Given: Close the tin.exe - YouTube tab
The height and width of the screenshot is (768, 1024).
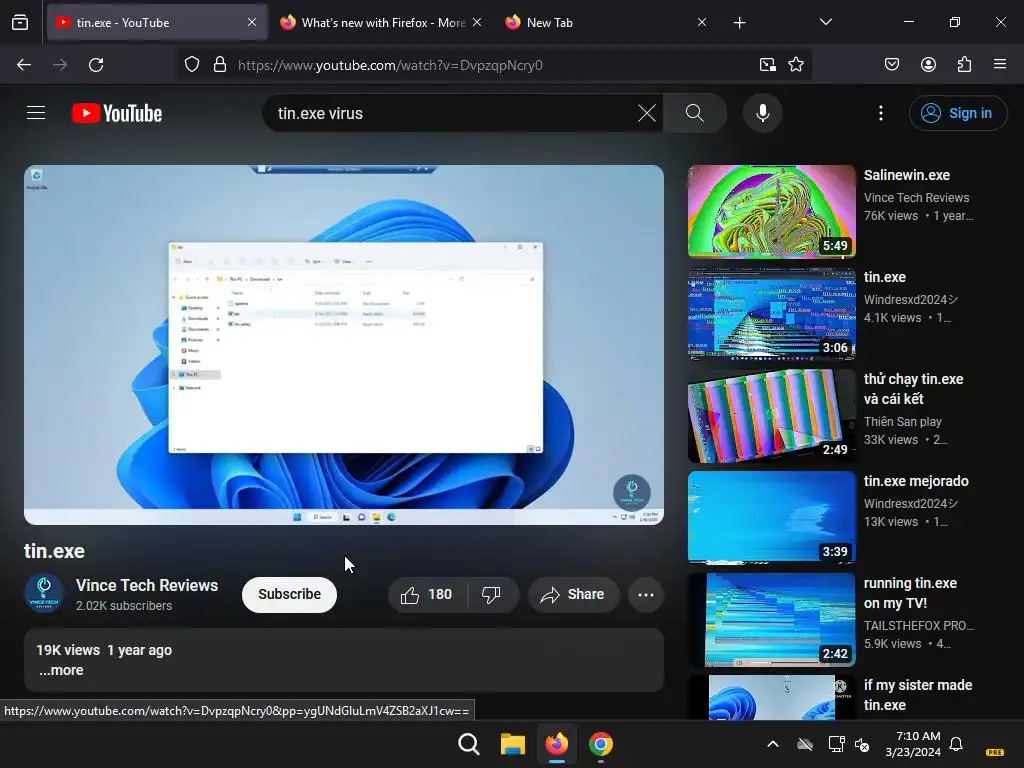Looking at the screenshot, I should [252, 22].
